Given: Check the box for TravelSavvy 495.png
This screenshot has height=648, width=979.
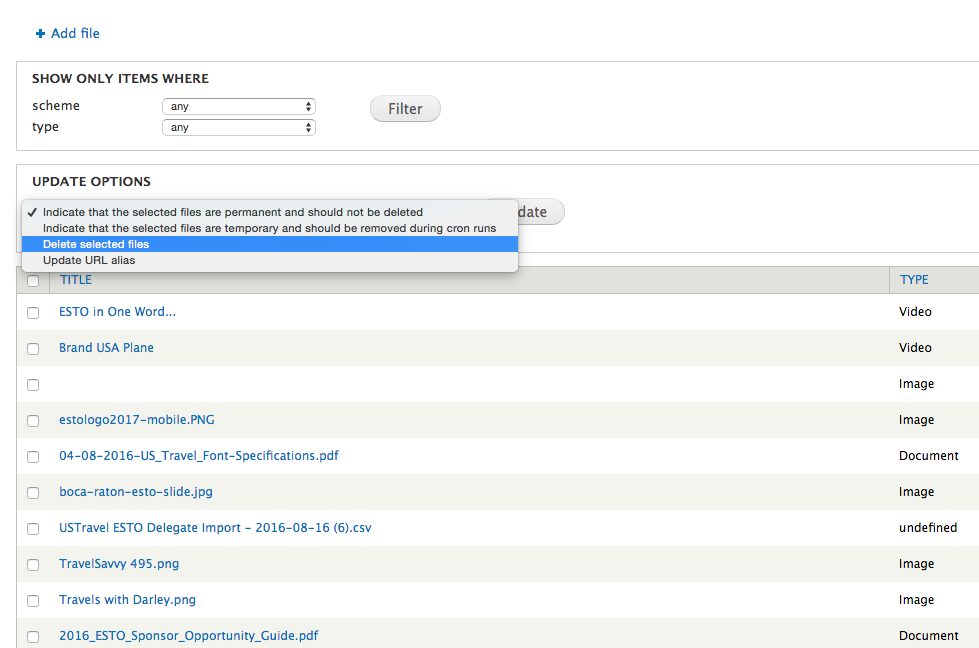Looking at the screenshot, I should click(x=33, y=565).
